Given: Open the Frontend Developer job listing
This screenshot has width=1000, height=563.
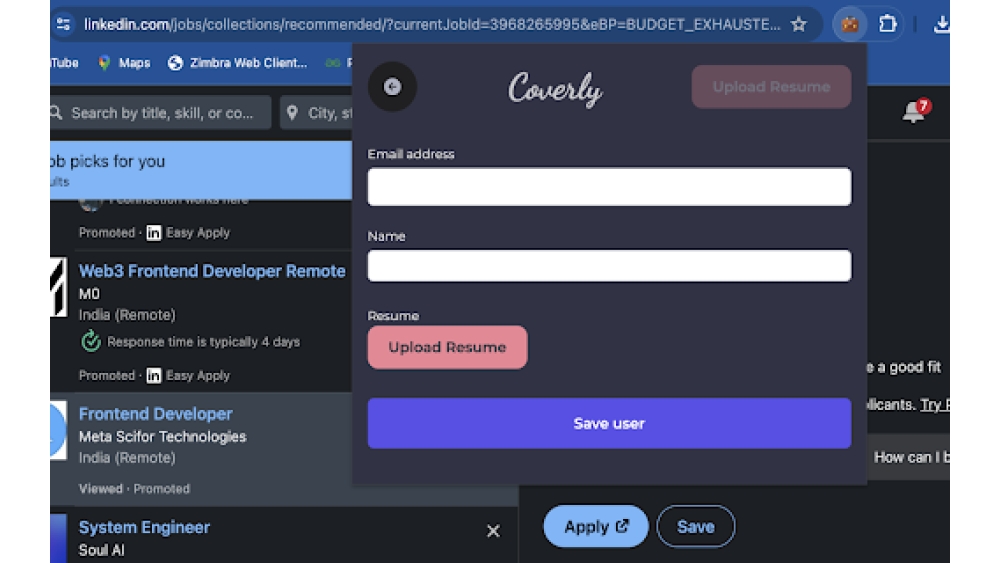Looking at the screenshot, I should [x=156, y=414].
